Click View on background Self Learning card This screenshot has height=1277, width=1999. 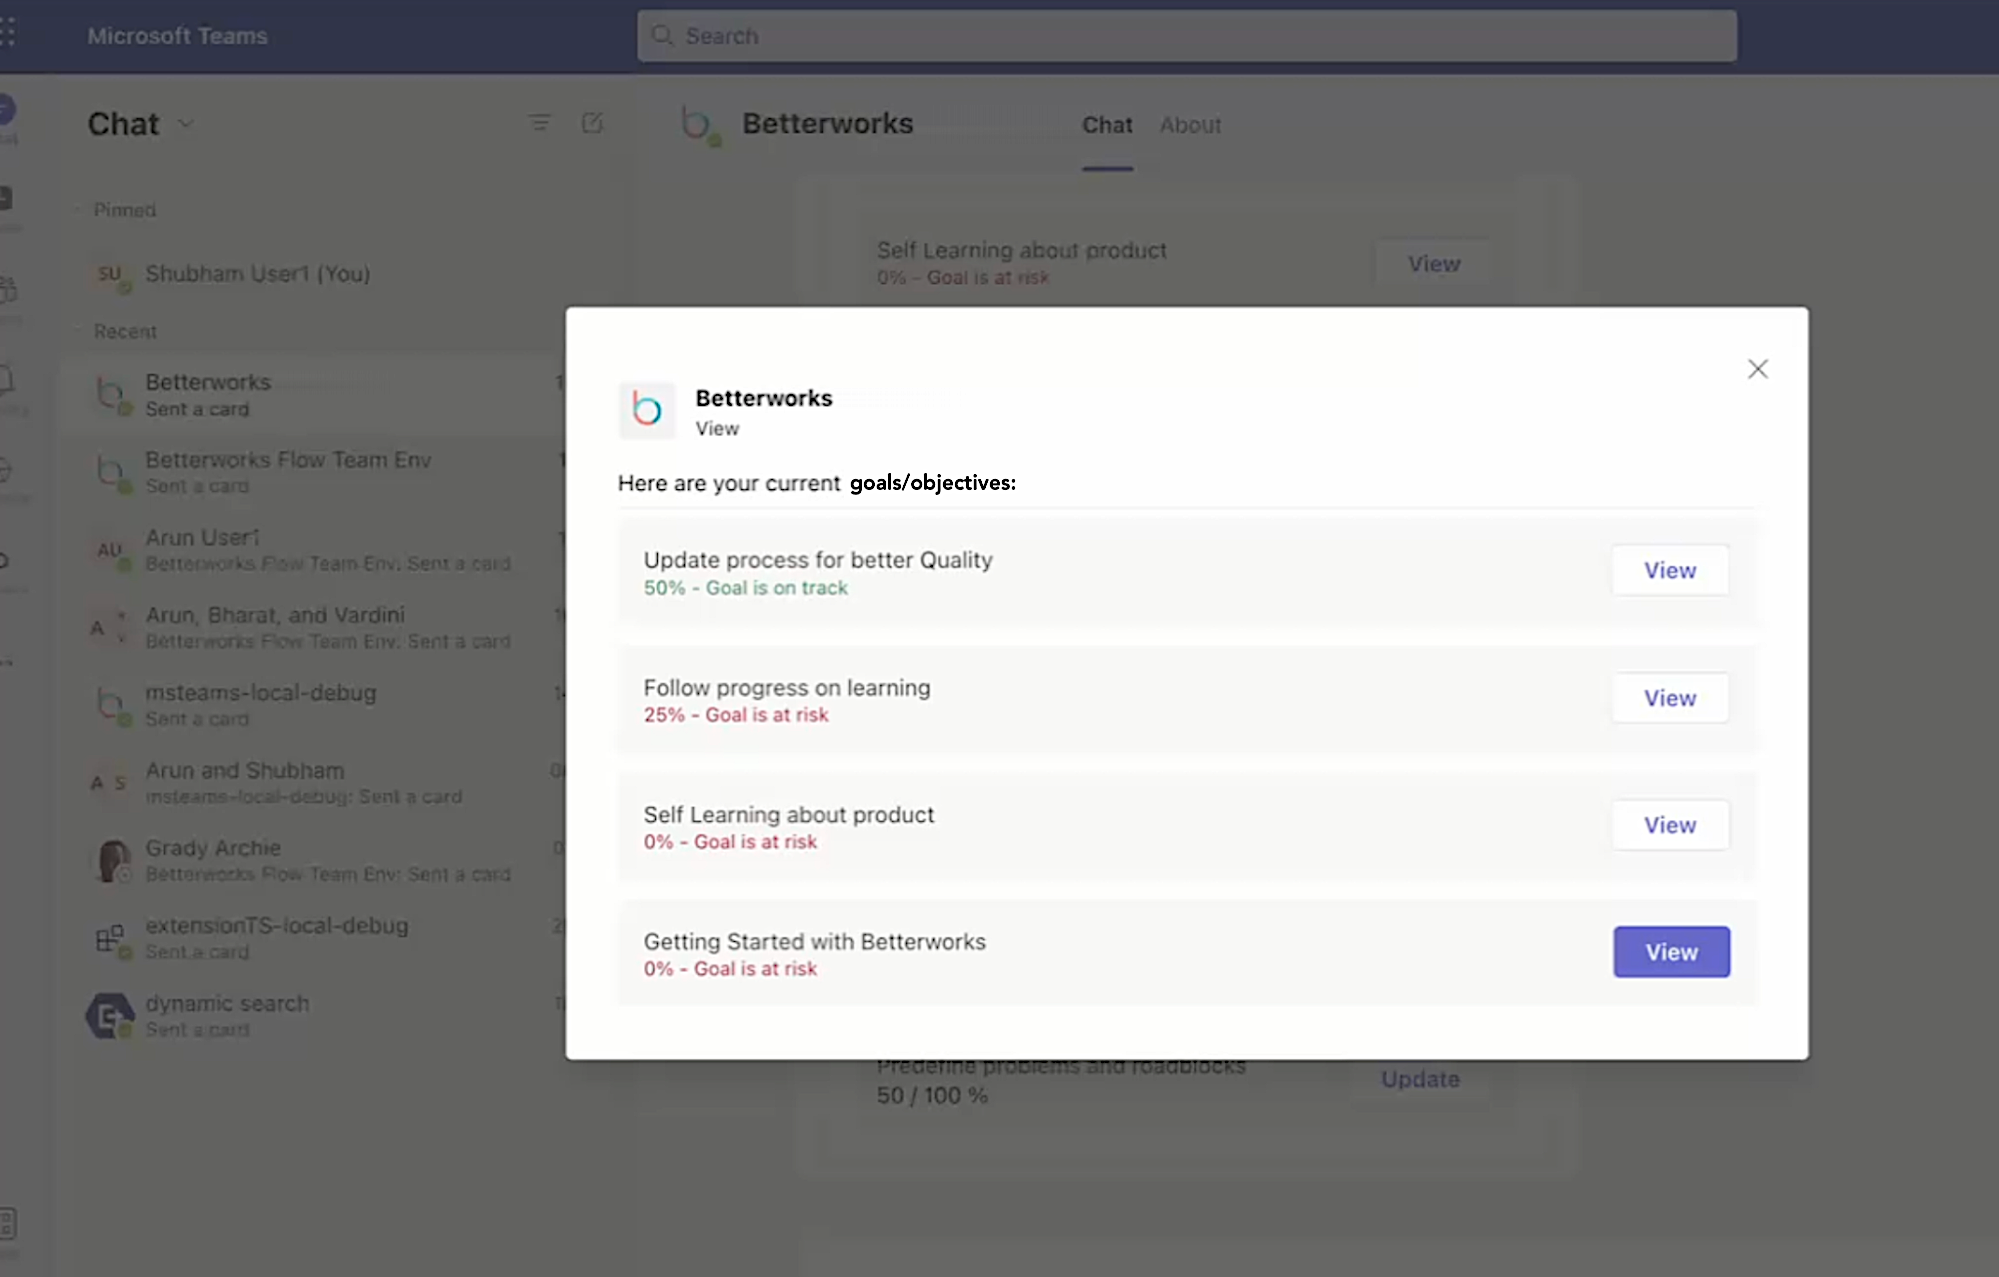pos(1434,264)
